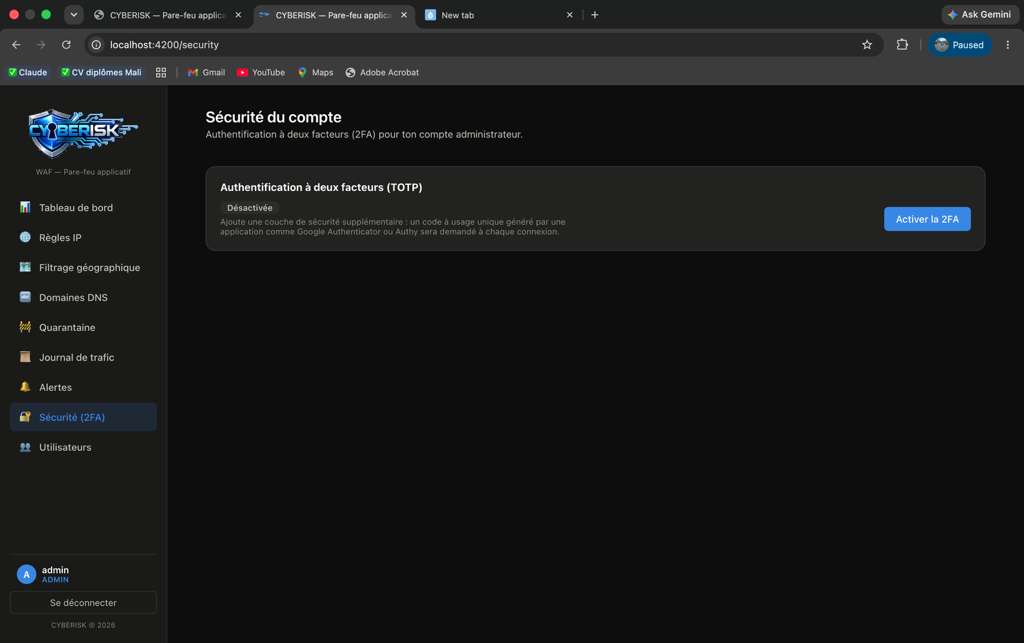Click the CYBERISK shield logo
The width and height of the screenshot is (1024, 643).
tap(83, 133)
